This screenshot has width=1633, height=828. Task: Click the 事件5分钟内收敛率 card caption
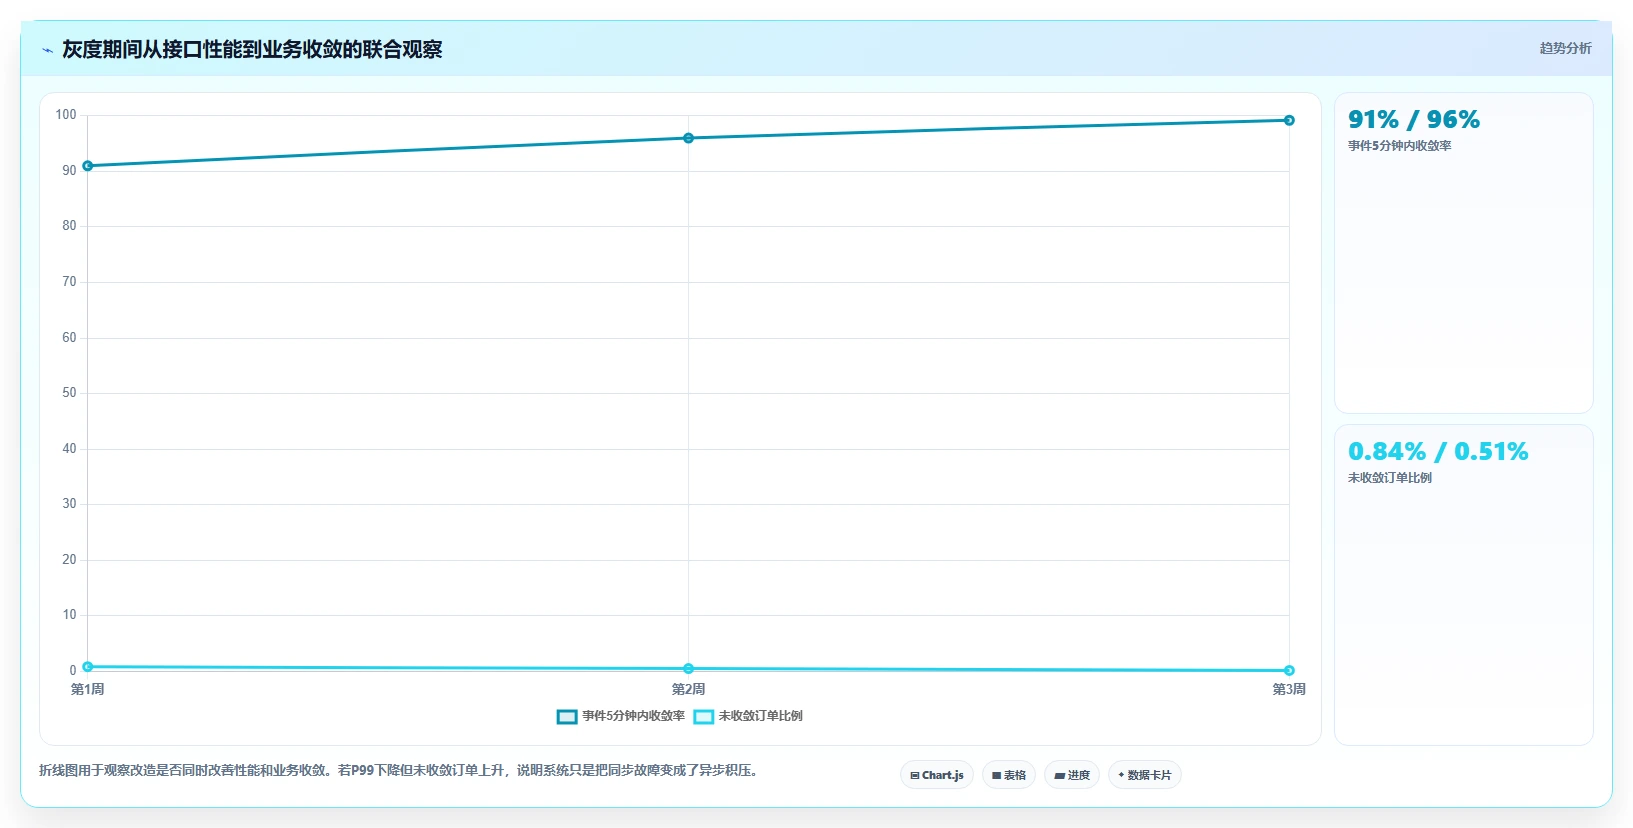[1400, 146]
